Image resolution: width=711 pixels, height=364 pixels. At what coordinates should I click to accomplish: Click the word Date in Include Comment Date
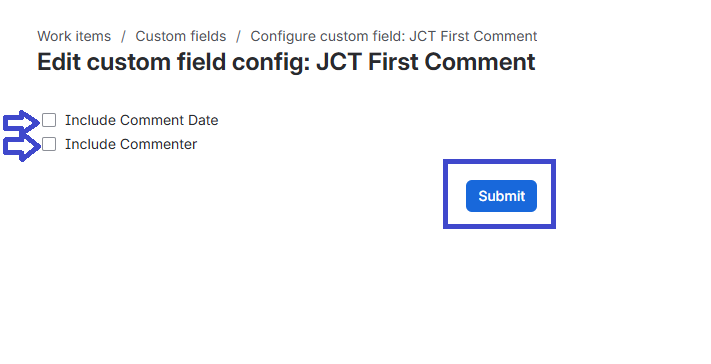202,120
